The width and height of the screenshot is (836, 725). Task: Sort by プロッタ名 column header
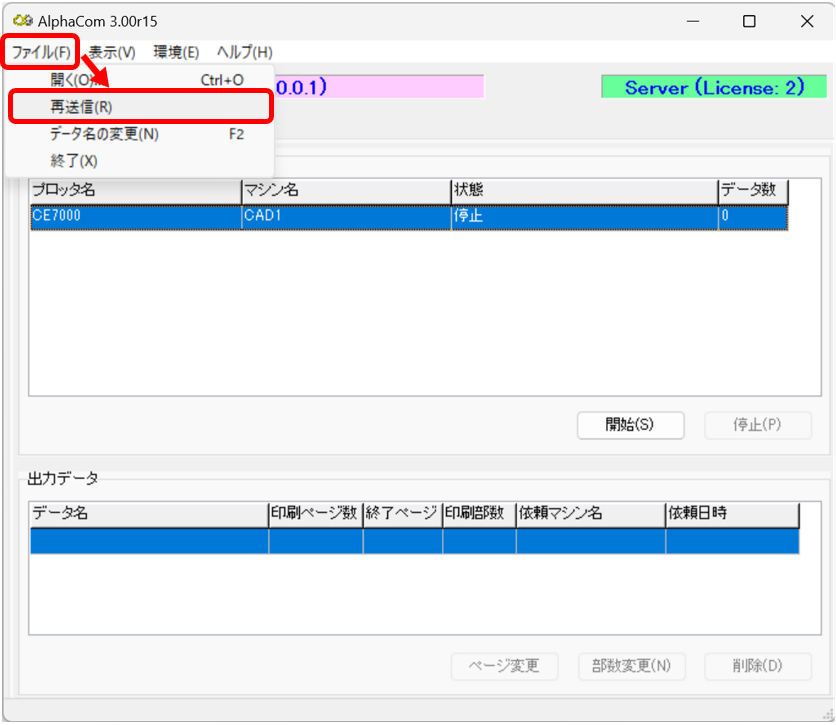tap(135, 190)
